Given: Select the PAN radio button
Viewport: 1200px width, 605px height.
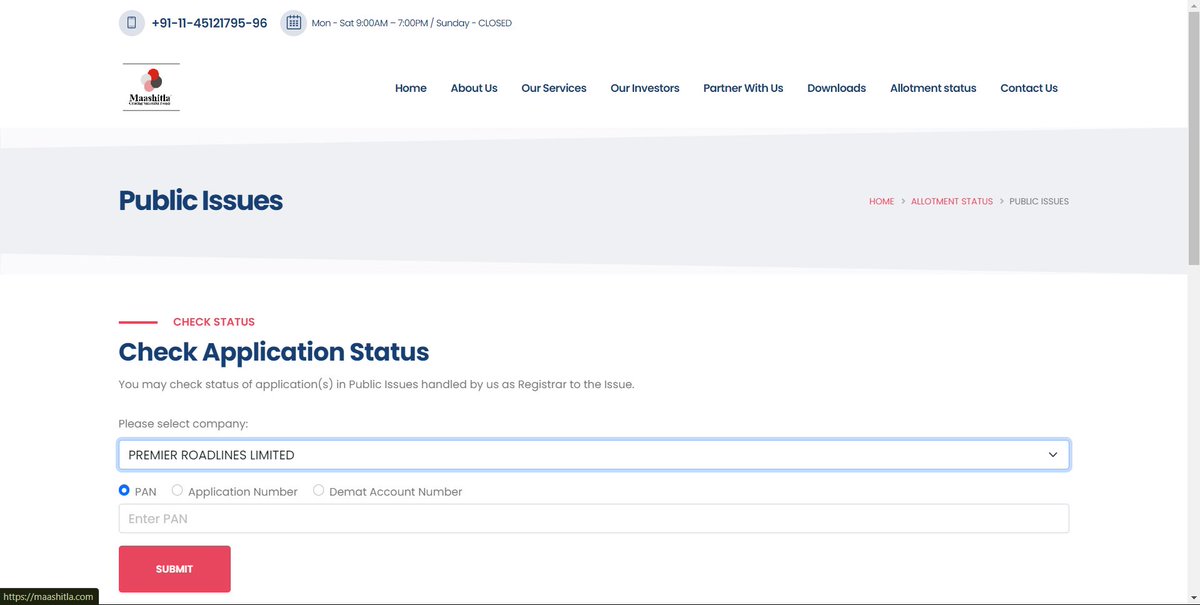Looking at the screenshot, I should [124, 491].
